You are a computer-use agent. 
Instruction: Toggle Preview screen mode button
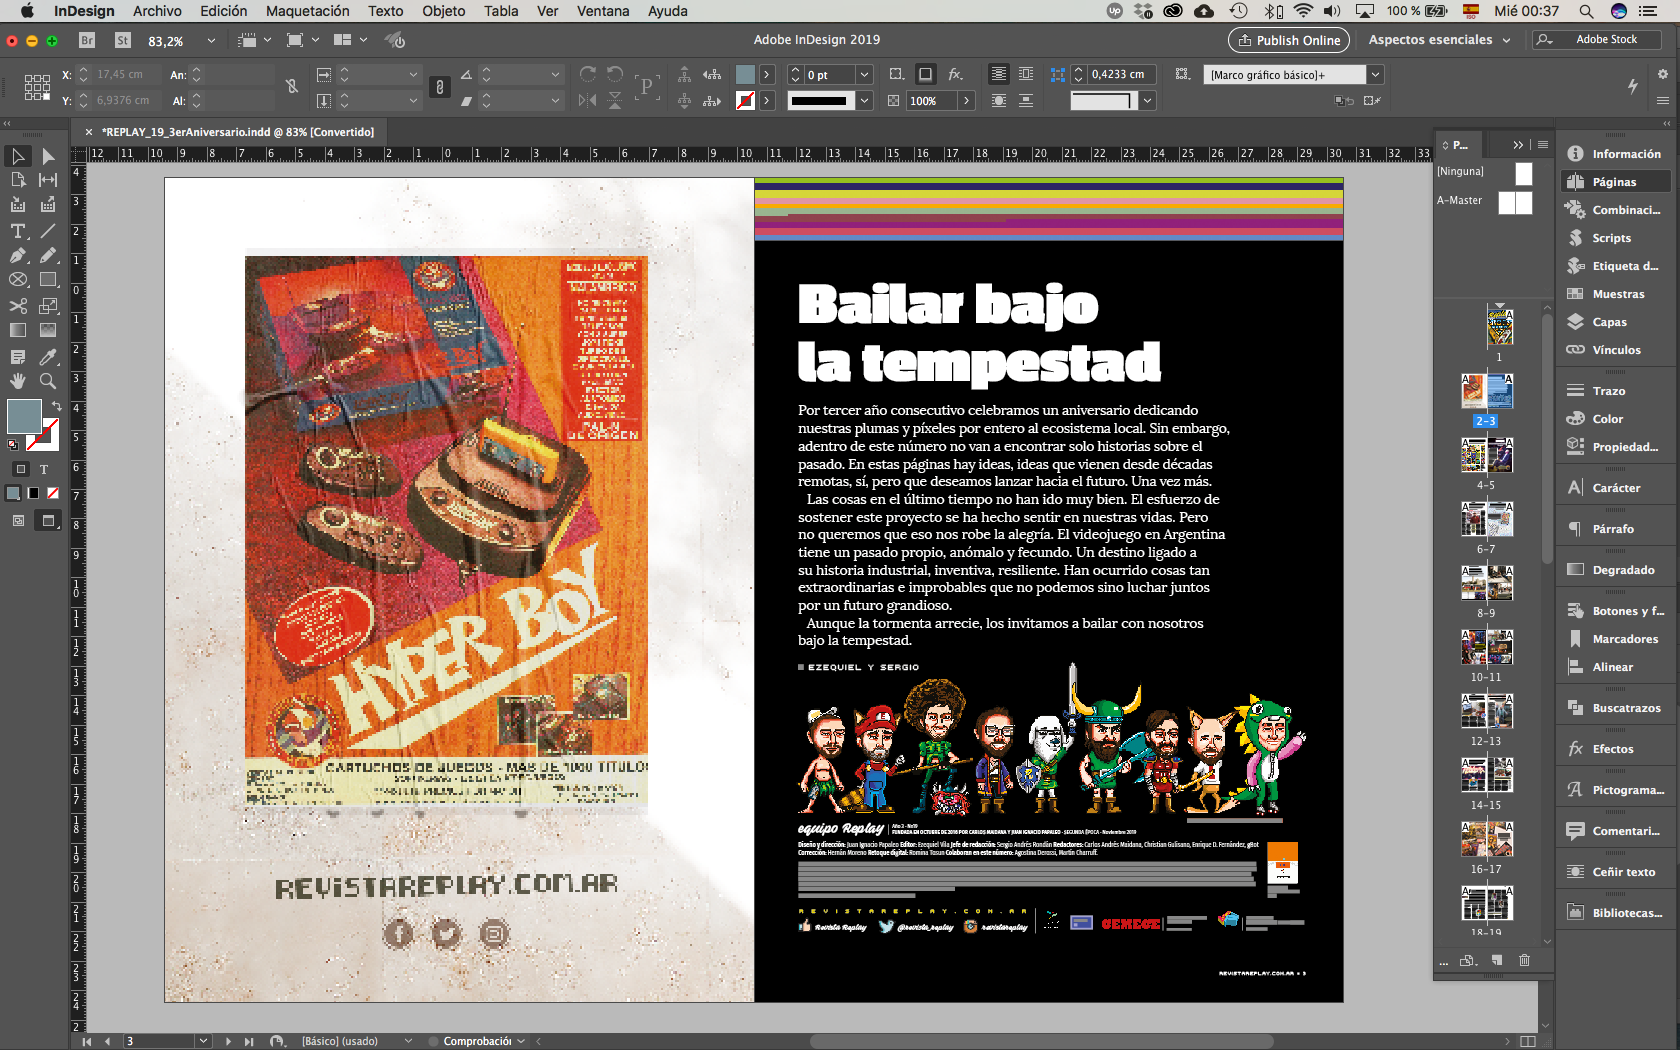(47, 520)
